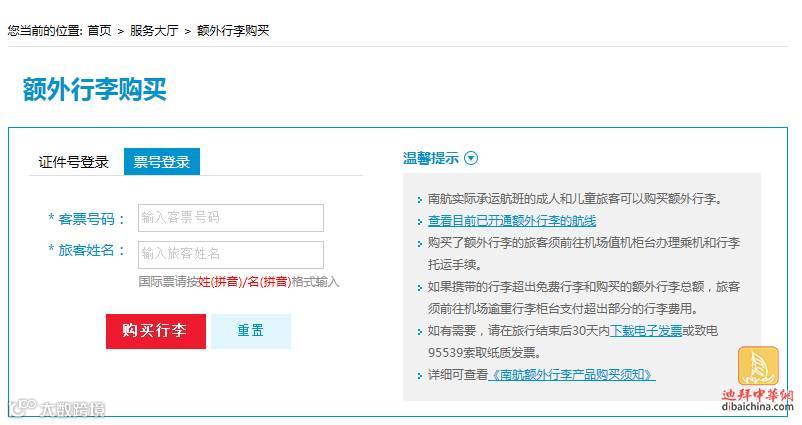Open 《南航额外行李产品购买须知》 link

coord(571,374)
